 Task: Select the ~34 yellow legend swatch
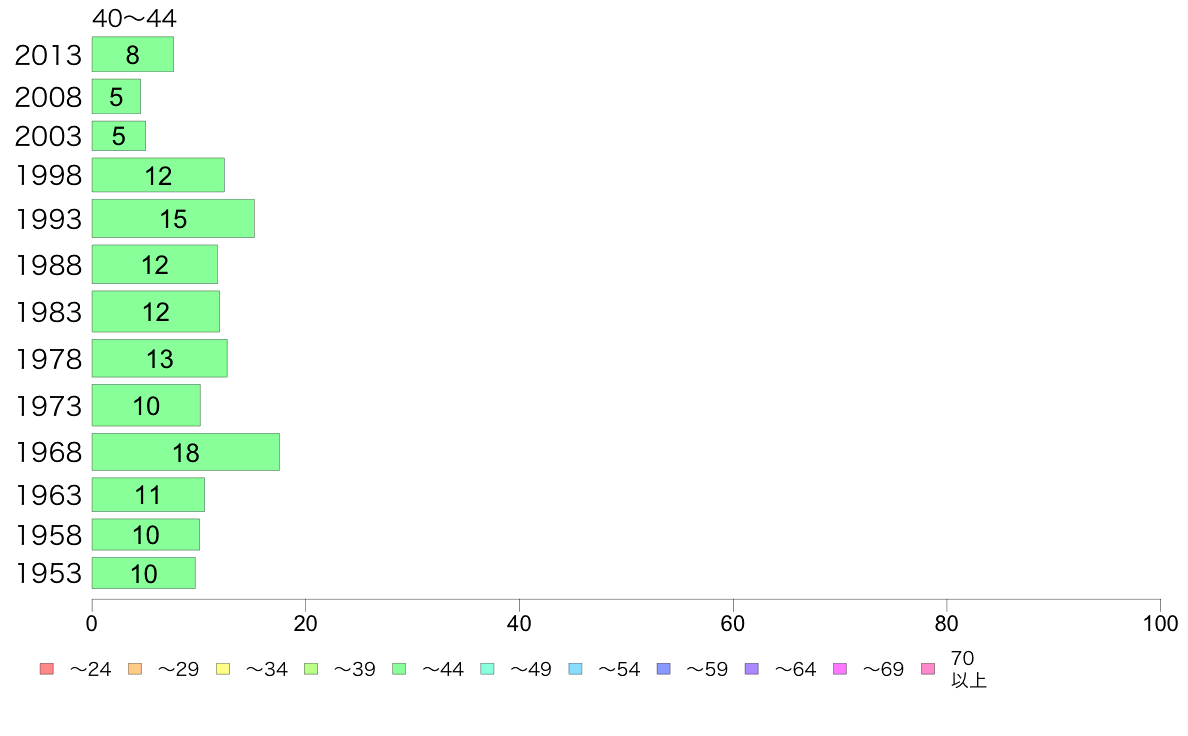(x=223, y=669)
